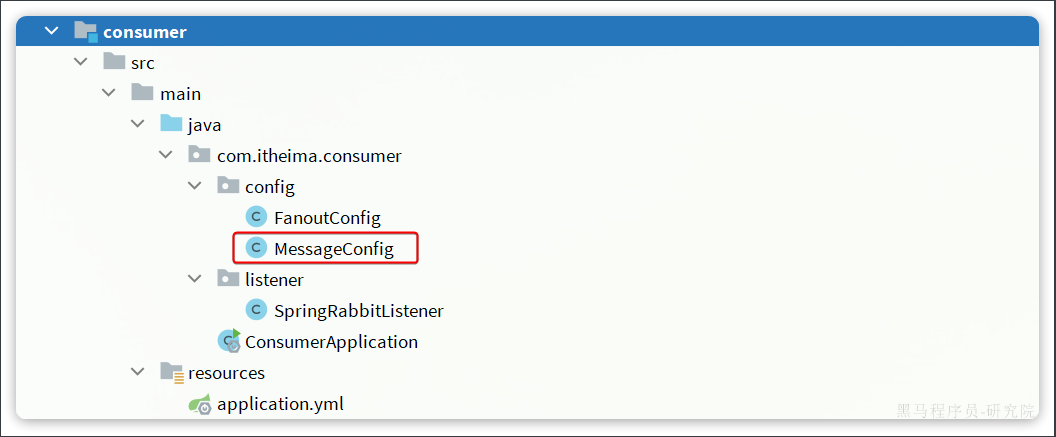Select the src folder label
Viewport: 1056px width, 437px height.
[x=143, y=63]
